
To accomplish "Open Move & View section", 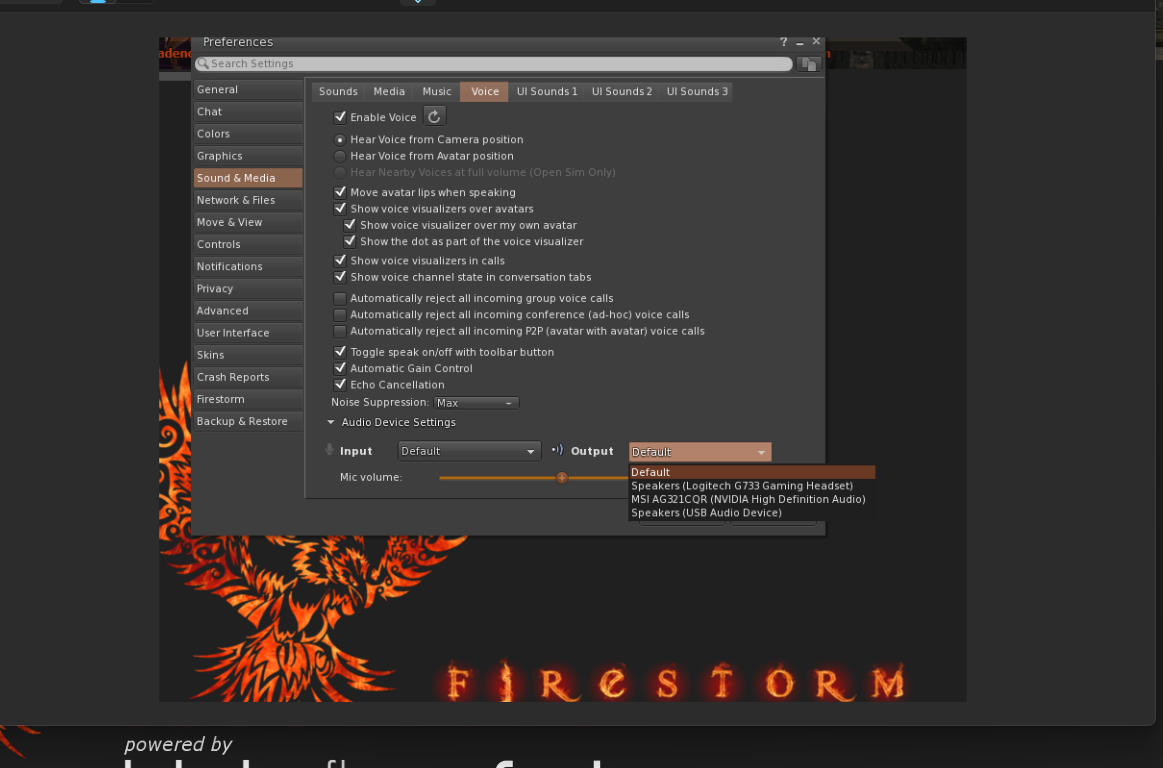I will coord(248,222).
